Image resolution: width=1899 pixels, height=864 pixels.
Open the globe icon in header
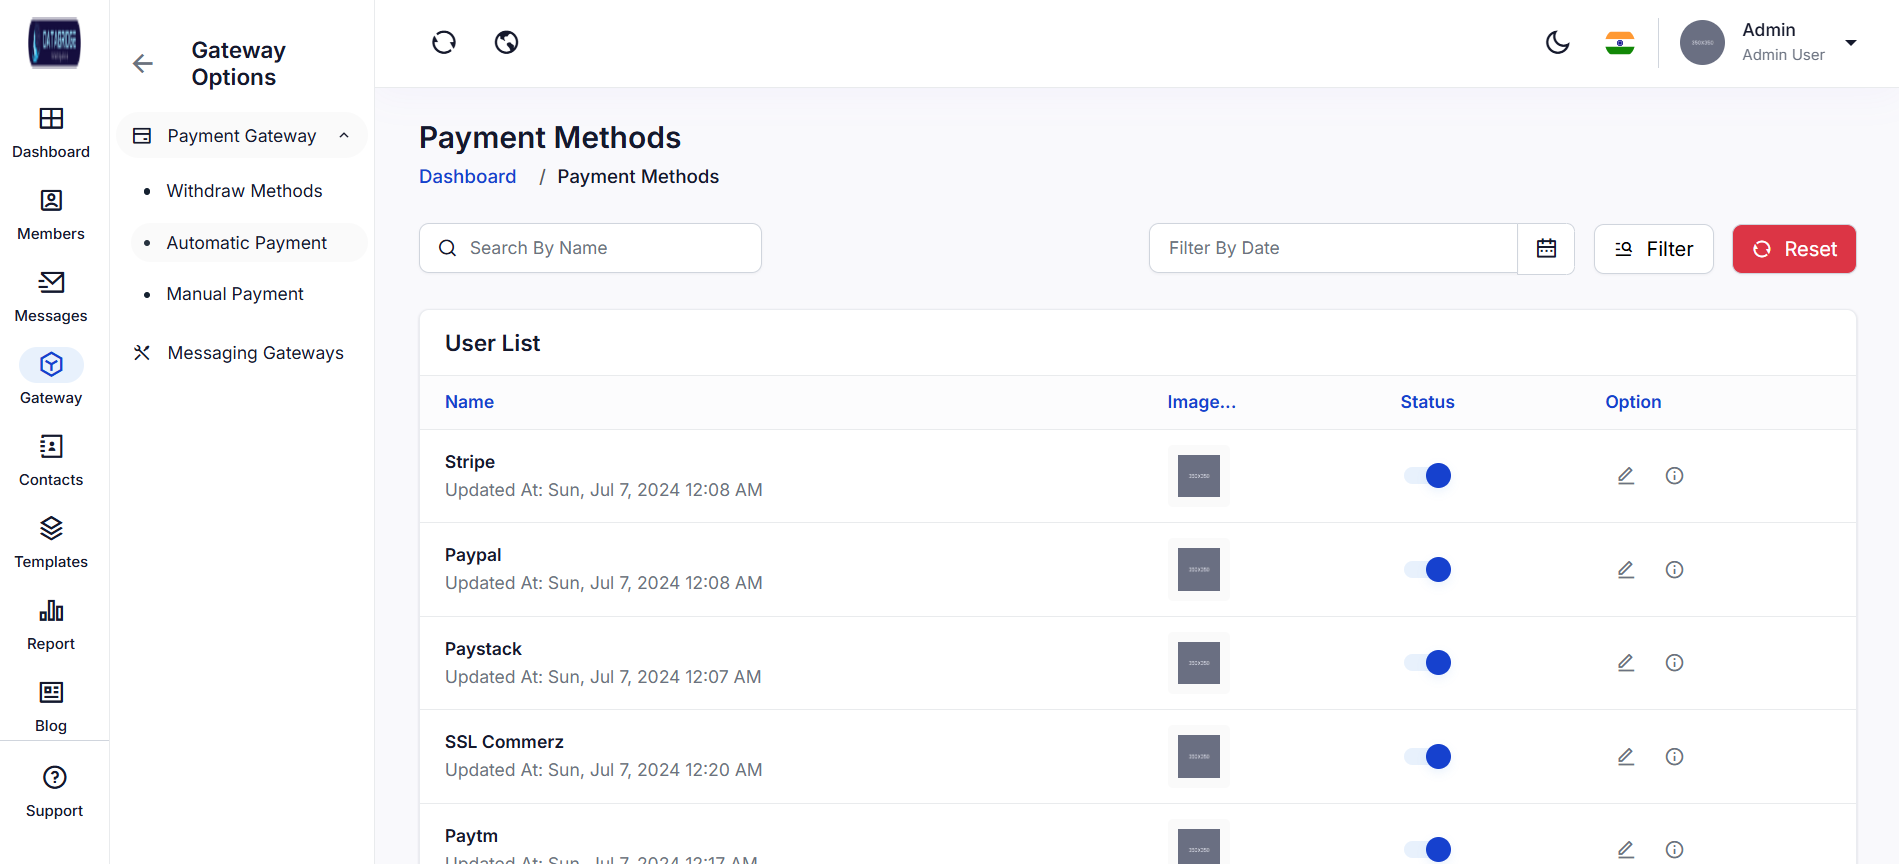coord(507,43)
